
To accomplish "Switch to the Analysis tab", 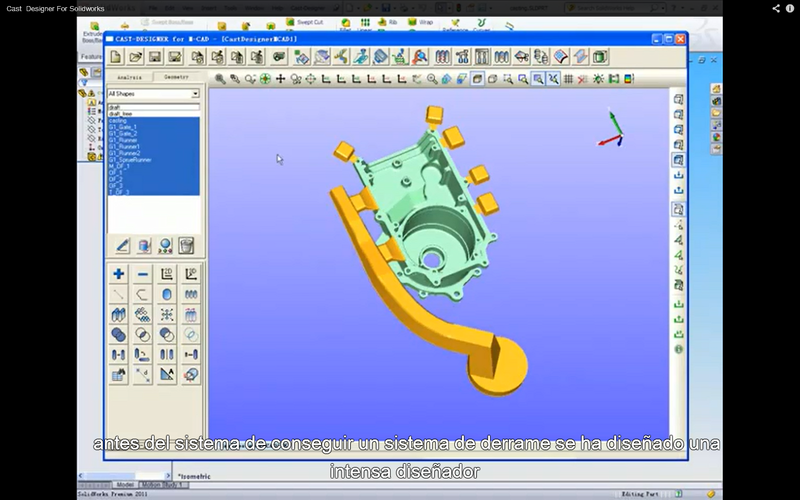I will pos(129,77).
